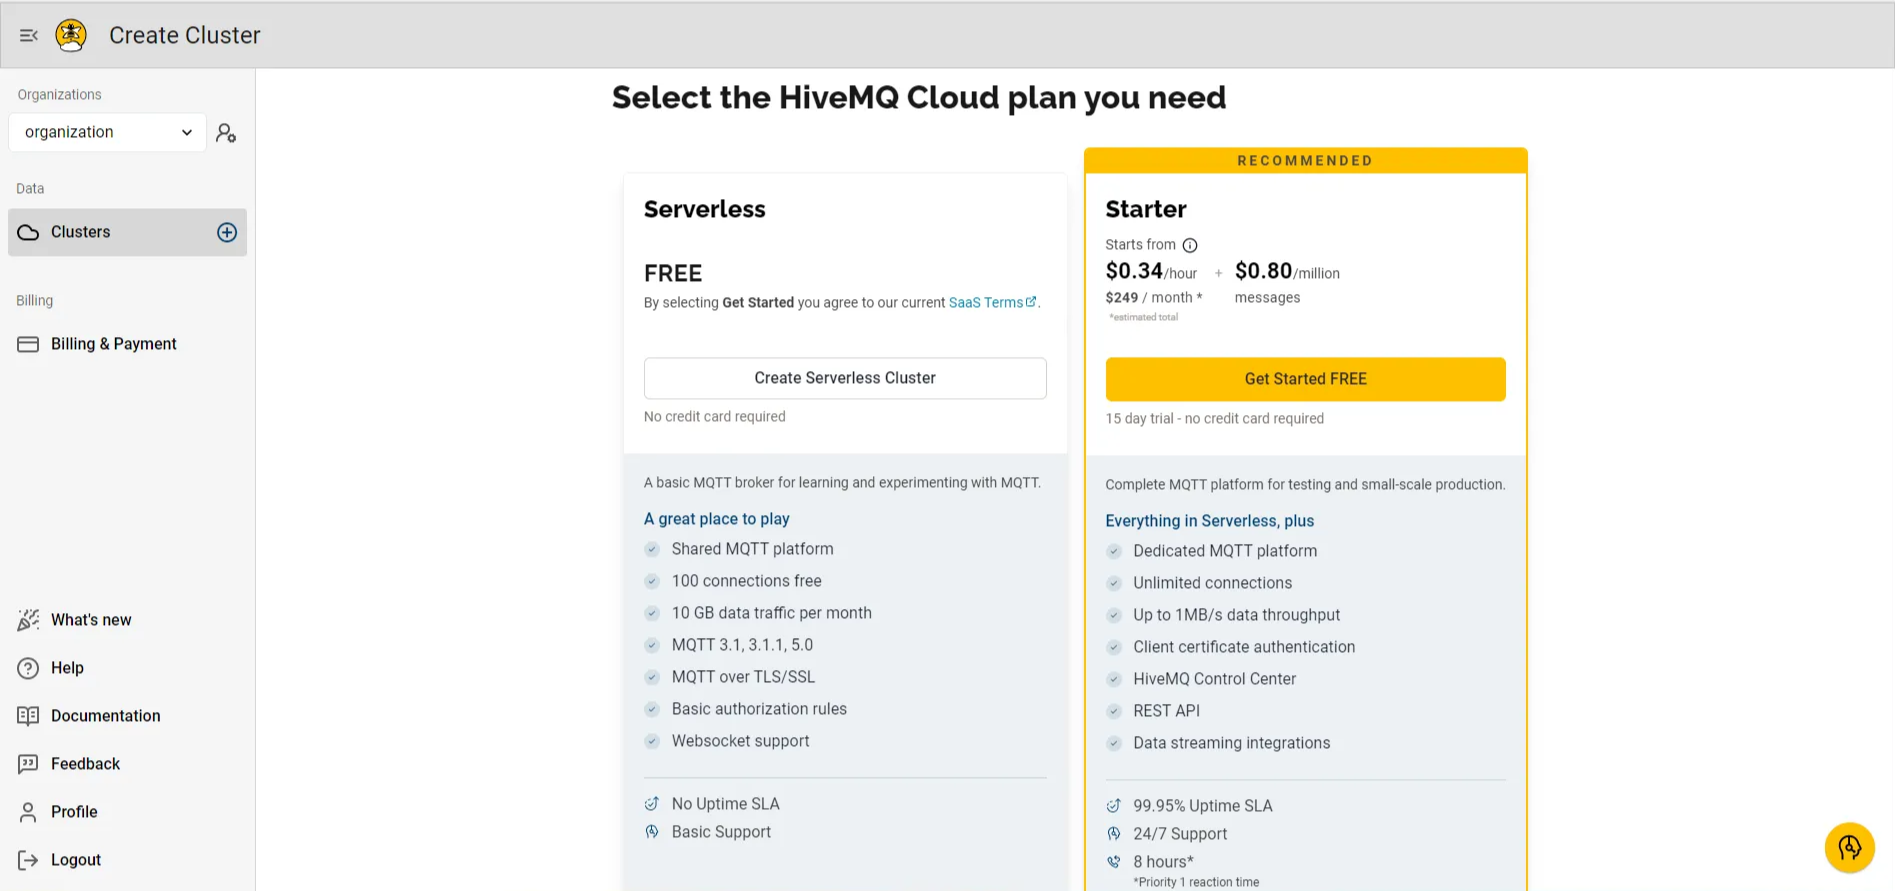
Task: Click "Up to 1MB/s data throughput"
Action: tap(1236, 615)
